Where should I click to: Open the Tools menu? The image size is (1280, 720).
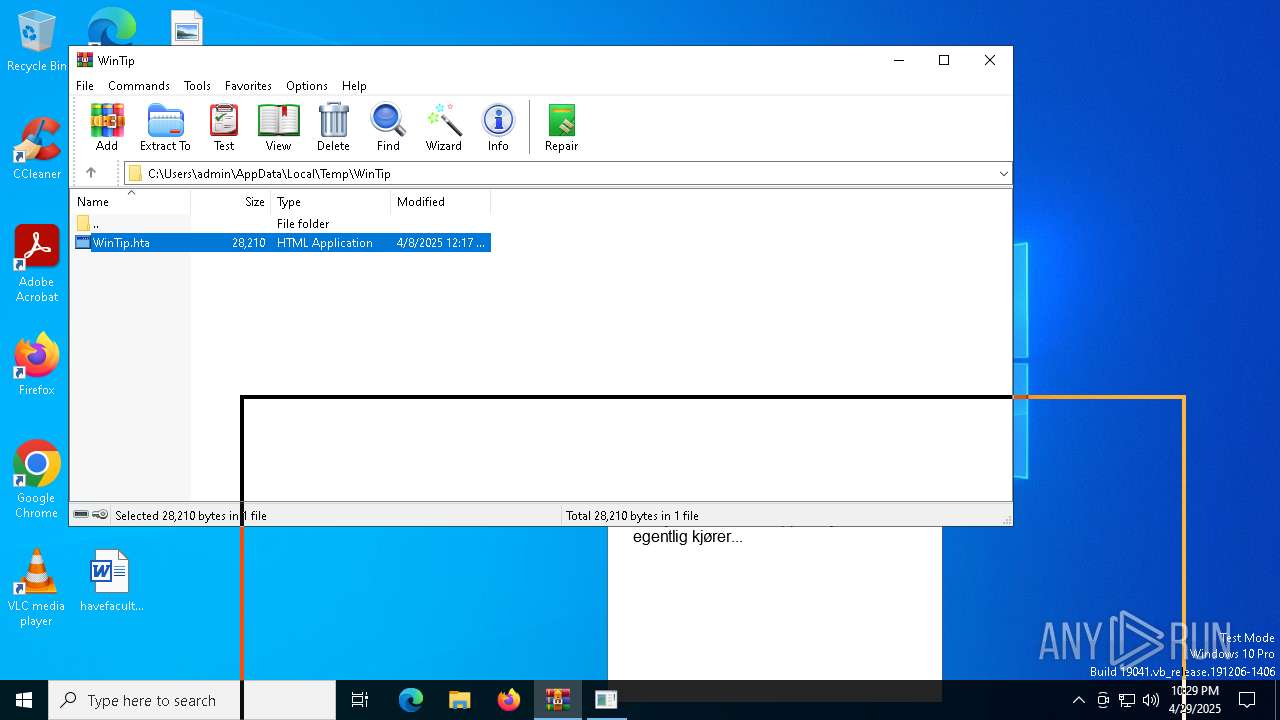coord(197,86)
